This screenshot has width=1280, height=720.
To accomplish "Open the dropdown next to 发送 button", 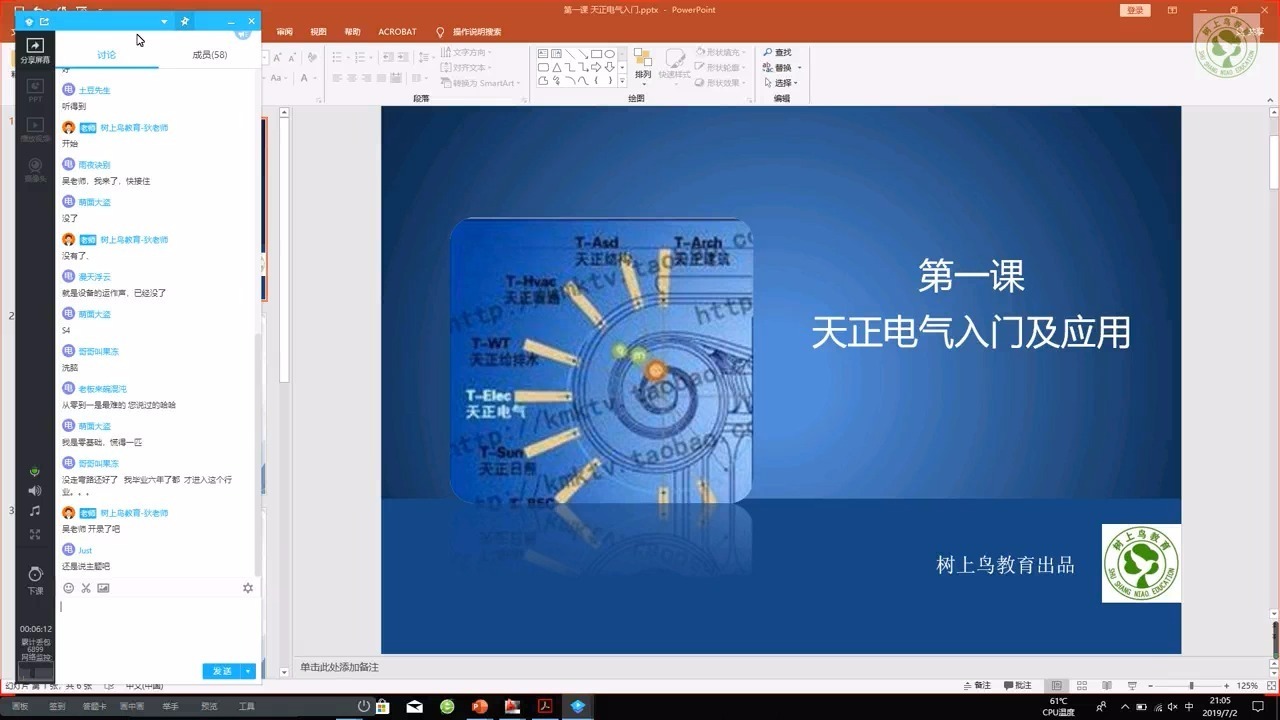I will click(249, 671).
